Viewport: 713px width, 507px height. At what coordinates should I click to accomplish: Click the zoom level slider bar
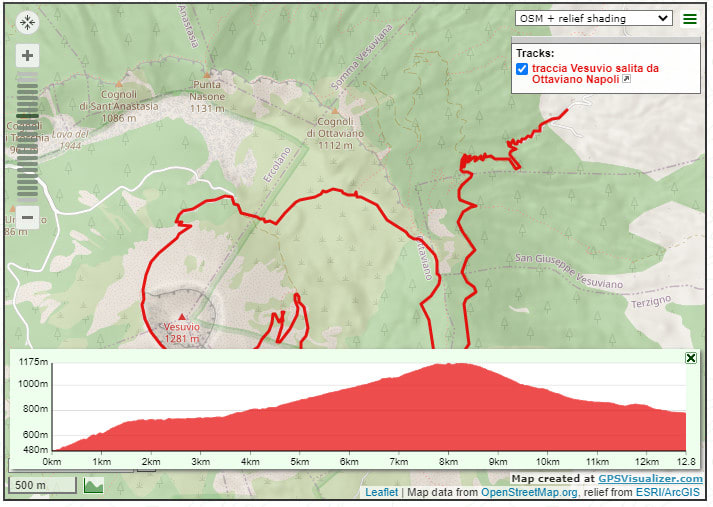pyautogui.click(x=27, y=136)
